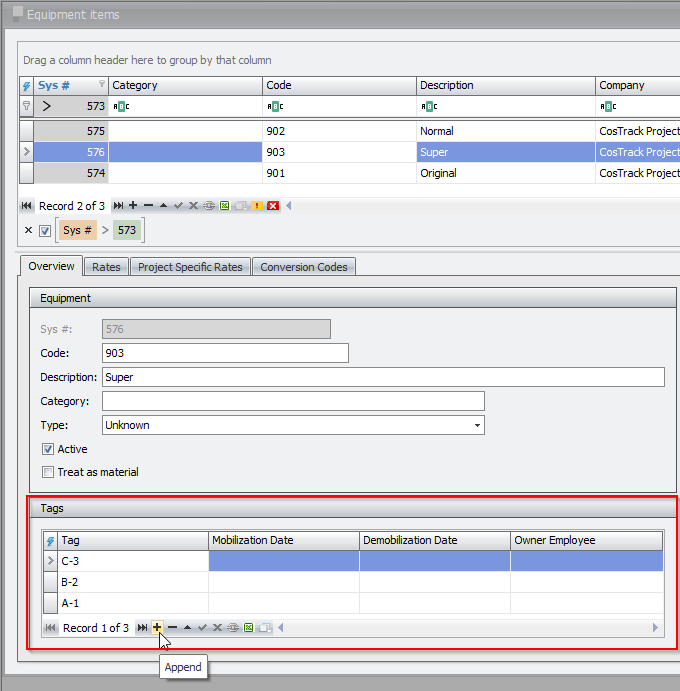Click the yellow warning icon
The width and height of the screenshot is (680, 691).
pyautogui.click(x=257, y=206)
